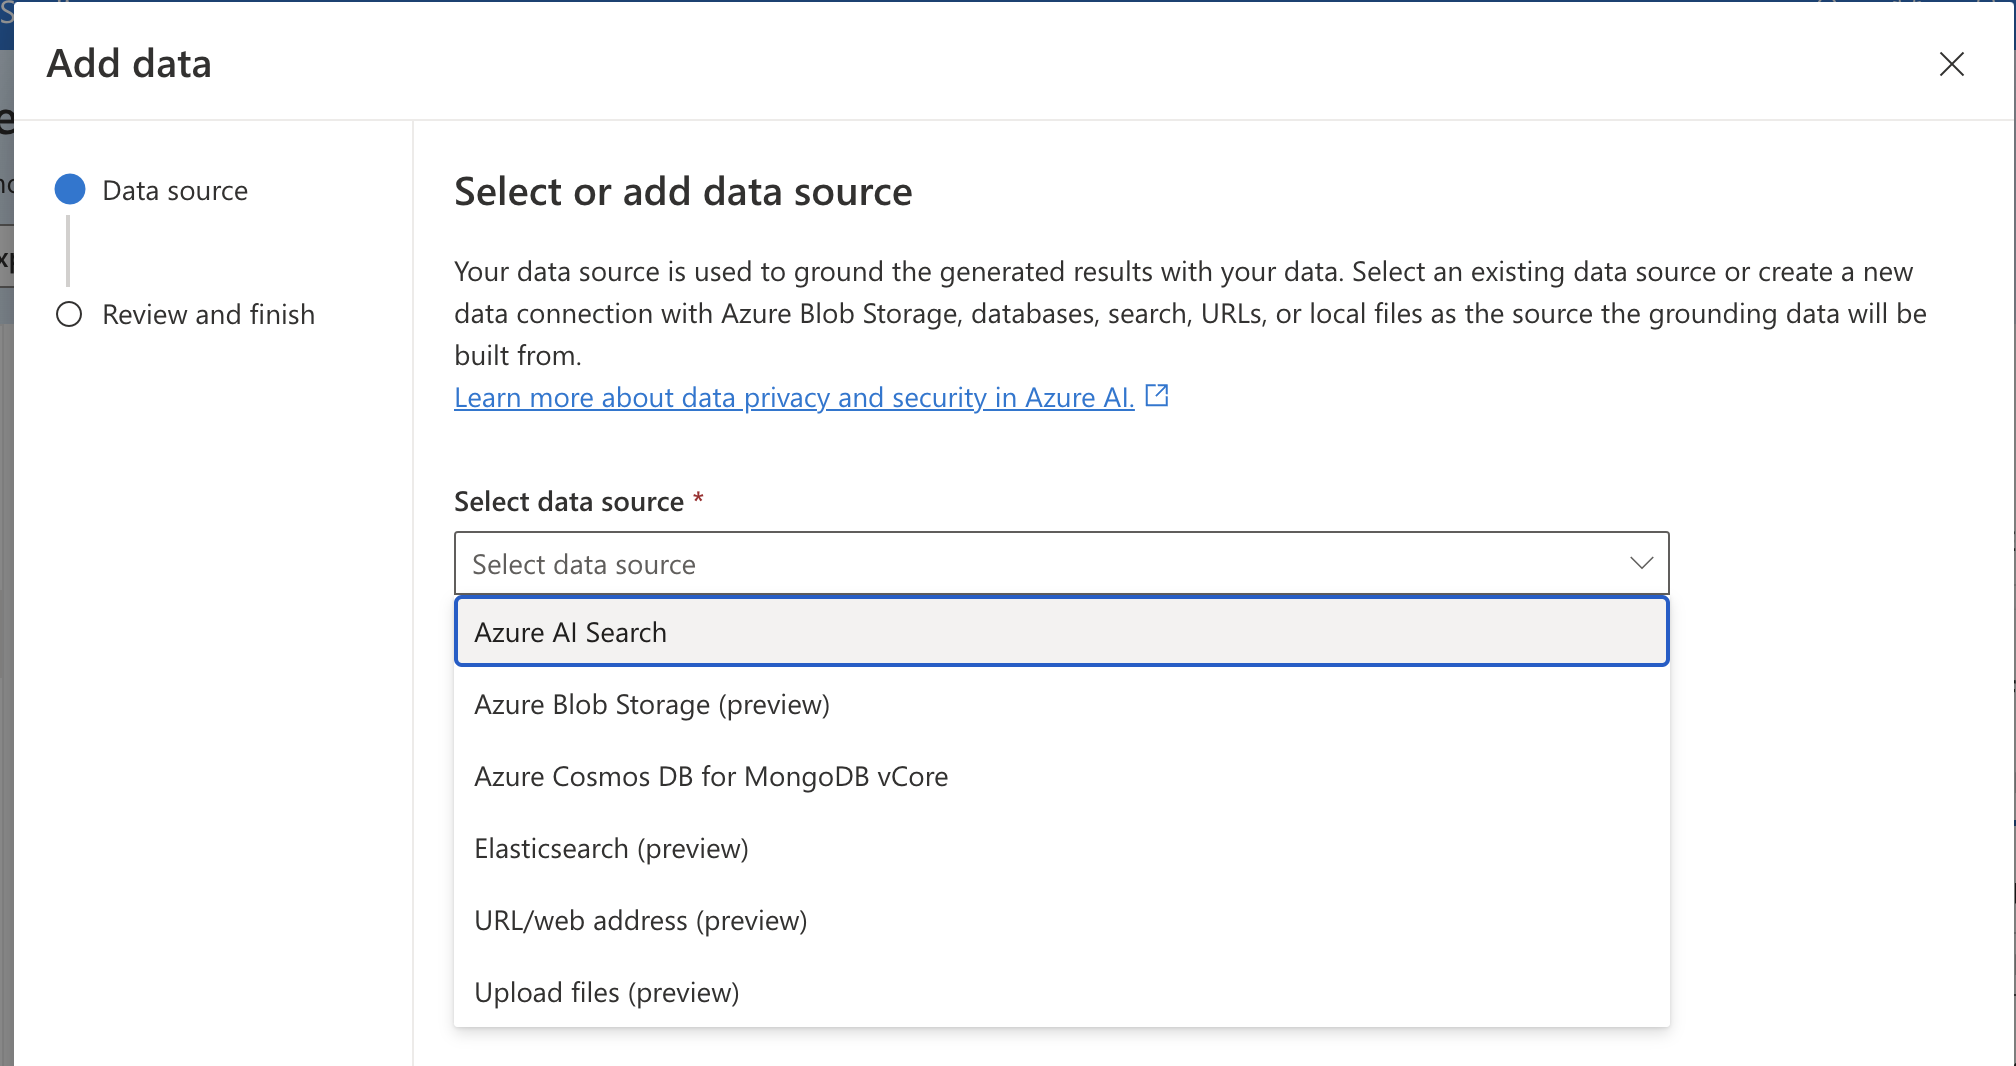Open the data privacy and security link
Screen dimensions: 2016x1066
tap(794, 398)
